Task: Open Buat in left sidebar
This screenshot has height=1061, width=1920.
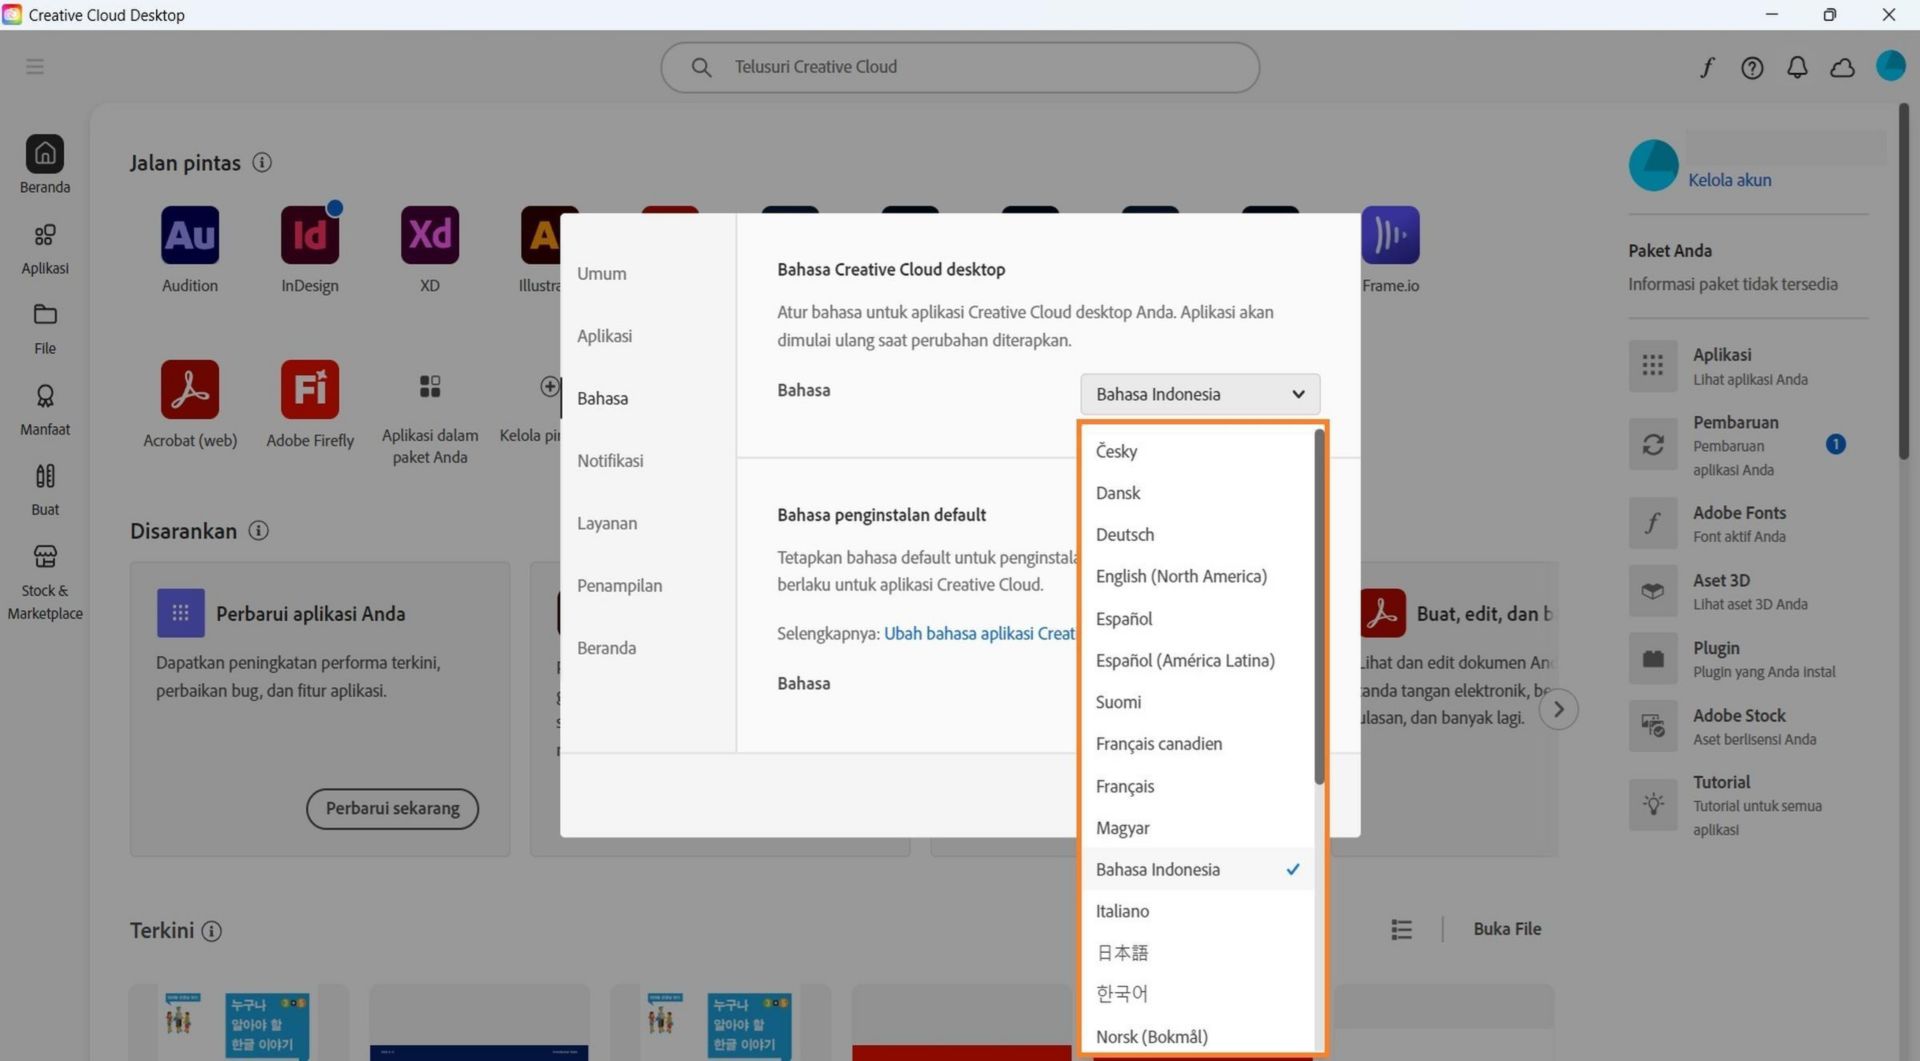Action: [45, 490]
